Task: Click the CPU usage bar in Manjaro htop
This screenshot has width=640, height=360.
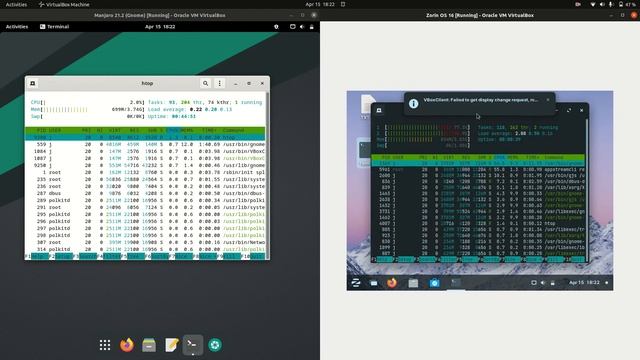Action: 88,102
